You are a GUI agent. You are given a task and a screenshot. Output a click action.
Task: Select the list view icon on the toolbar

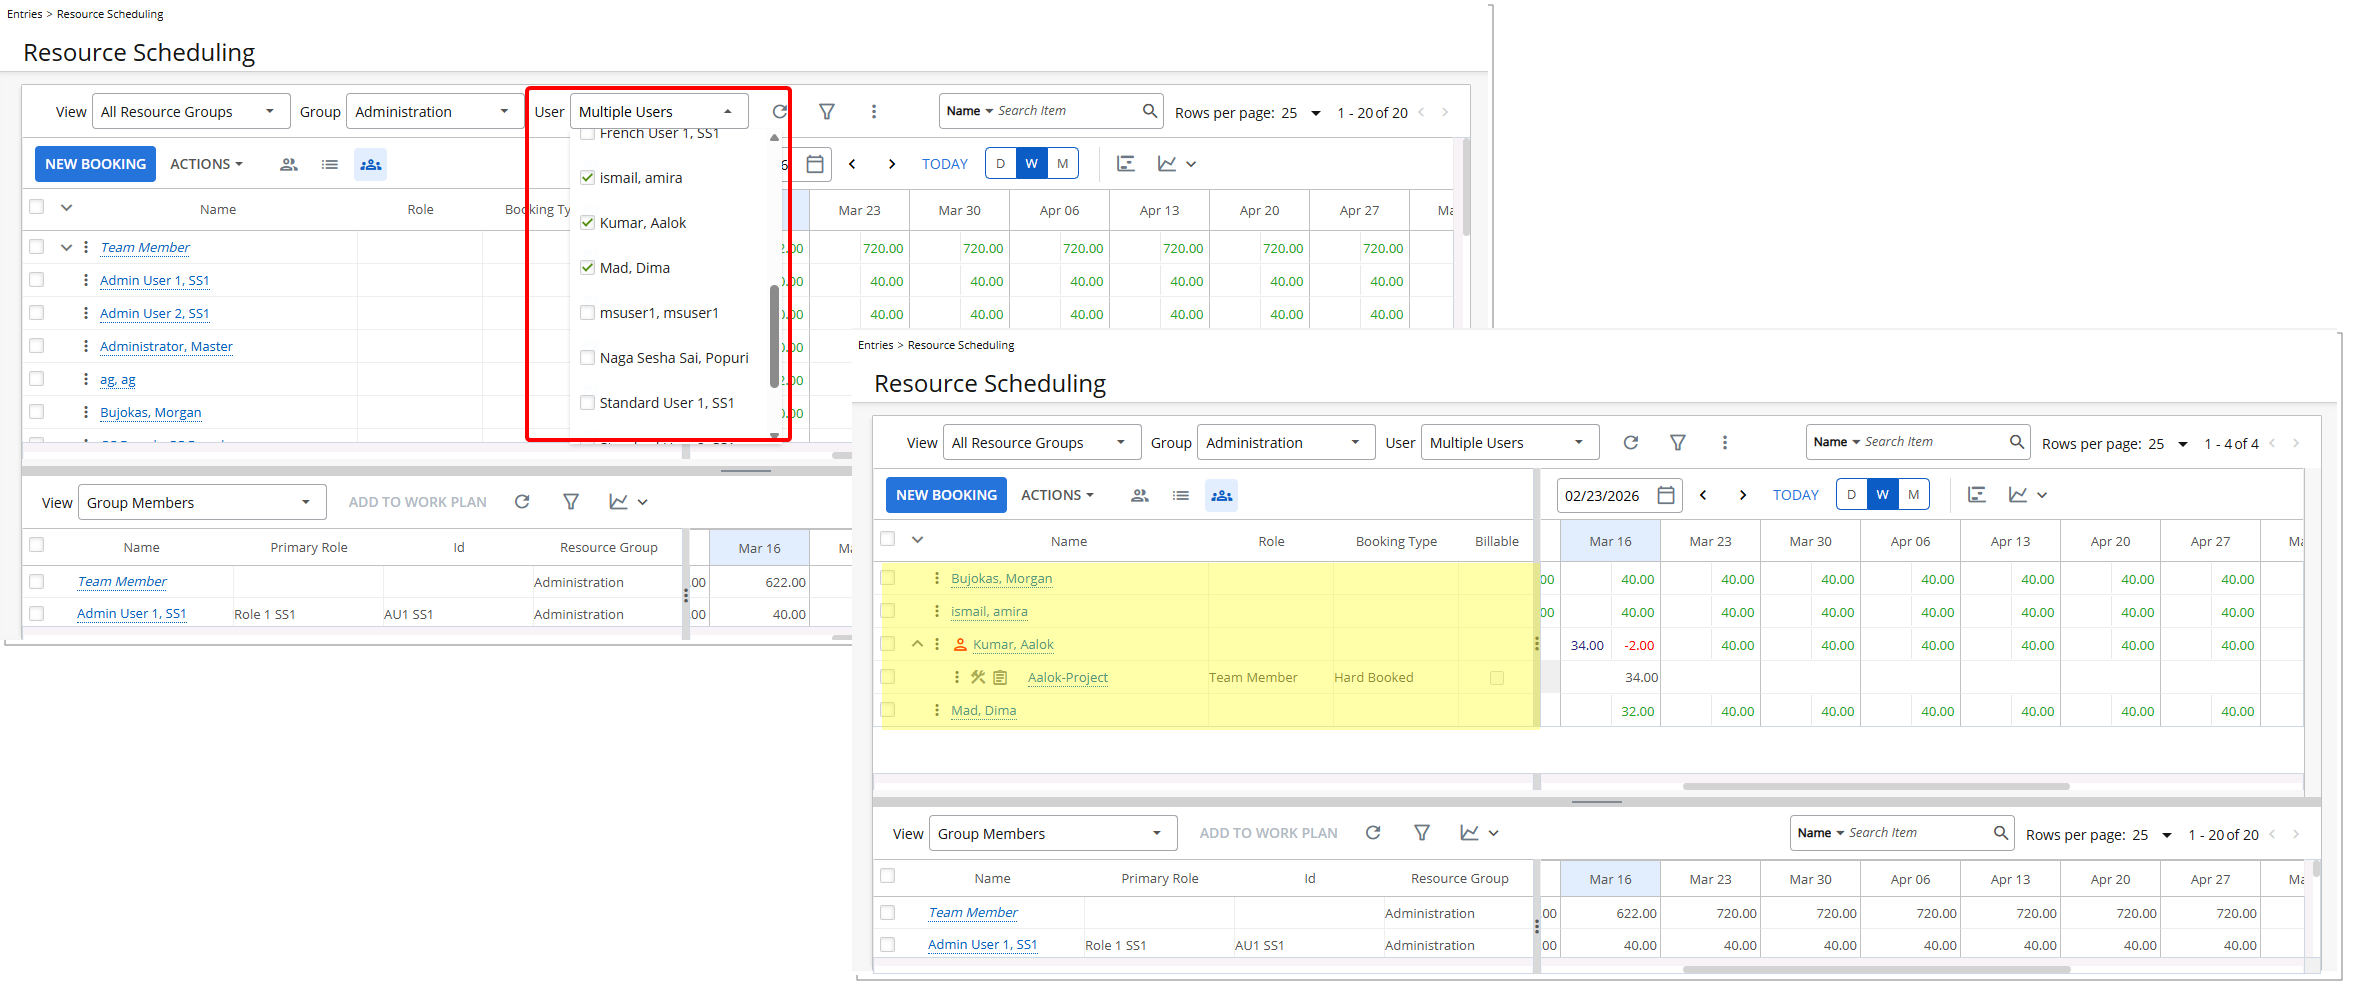click(x=1181, y=495)
